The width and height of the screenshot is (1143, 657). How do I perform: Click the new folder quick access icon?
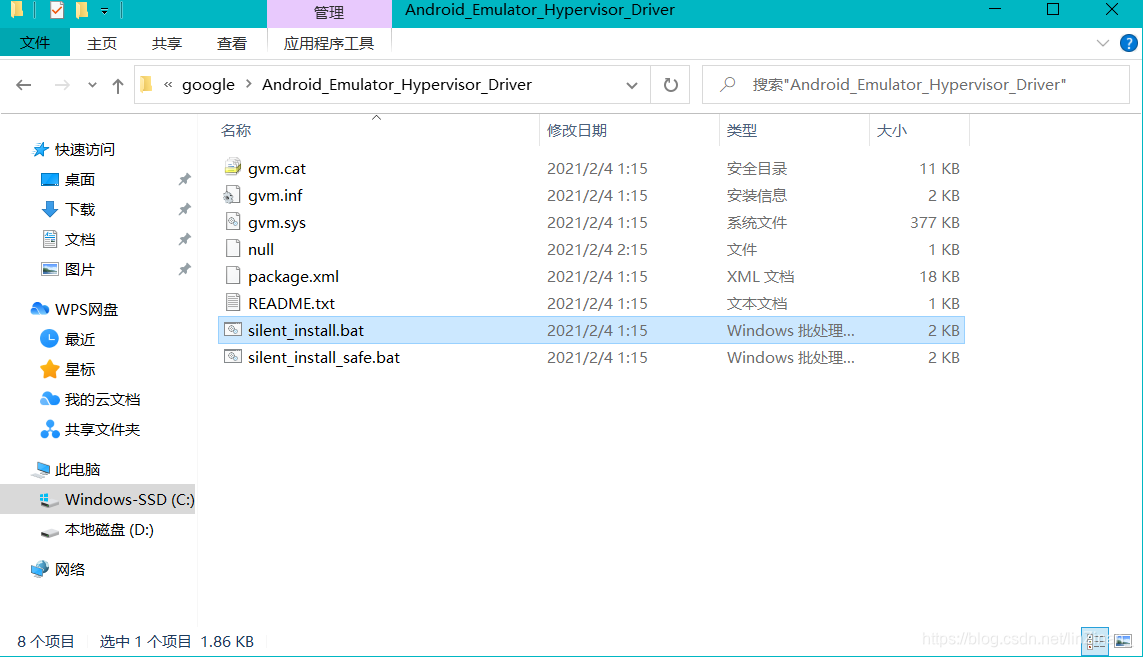pos(82,10)
